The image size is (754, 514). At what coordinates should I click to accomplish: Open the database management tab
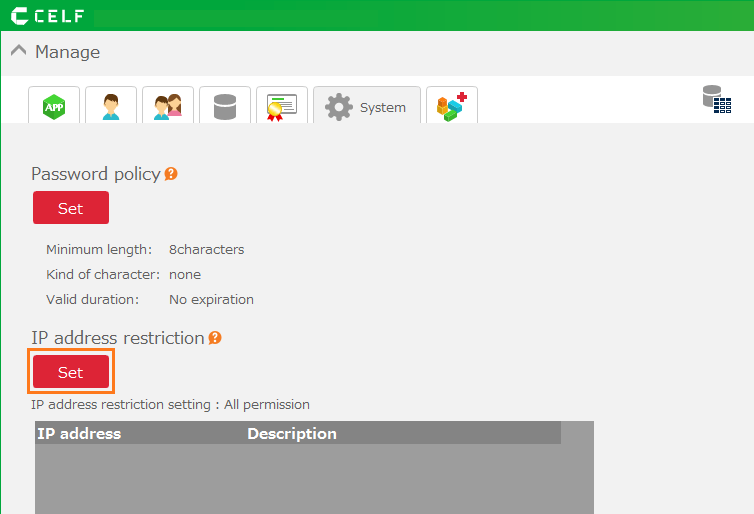point(225,106)
